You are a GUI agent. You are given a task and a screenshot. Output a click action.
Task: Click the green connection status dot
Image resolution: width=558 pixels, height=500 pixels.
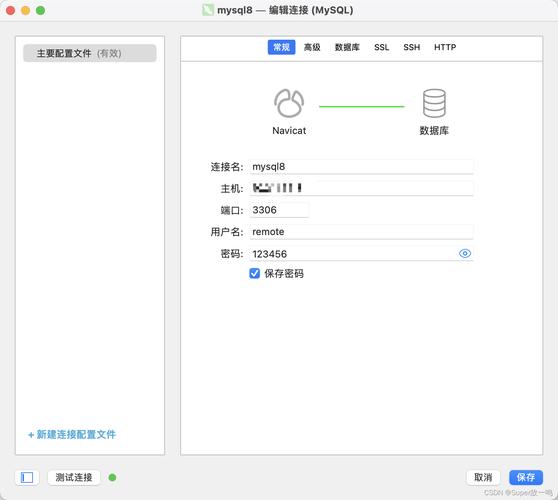coord(112,478)
